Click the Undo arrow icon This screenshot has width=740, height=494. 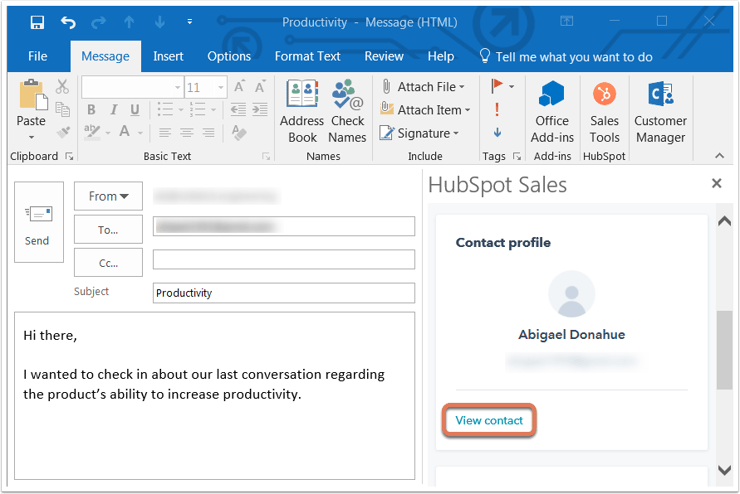[x=68, y=22]
